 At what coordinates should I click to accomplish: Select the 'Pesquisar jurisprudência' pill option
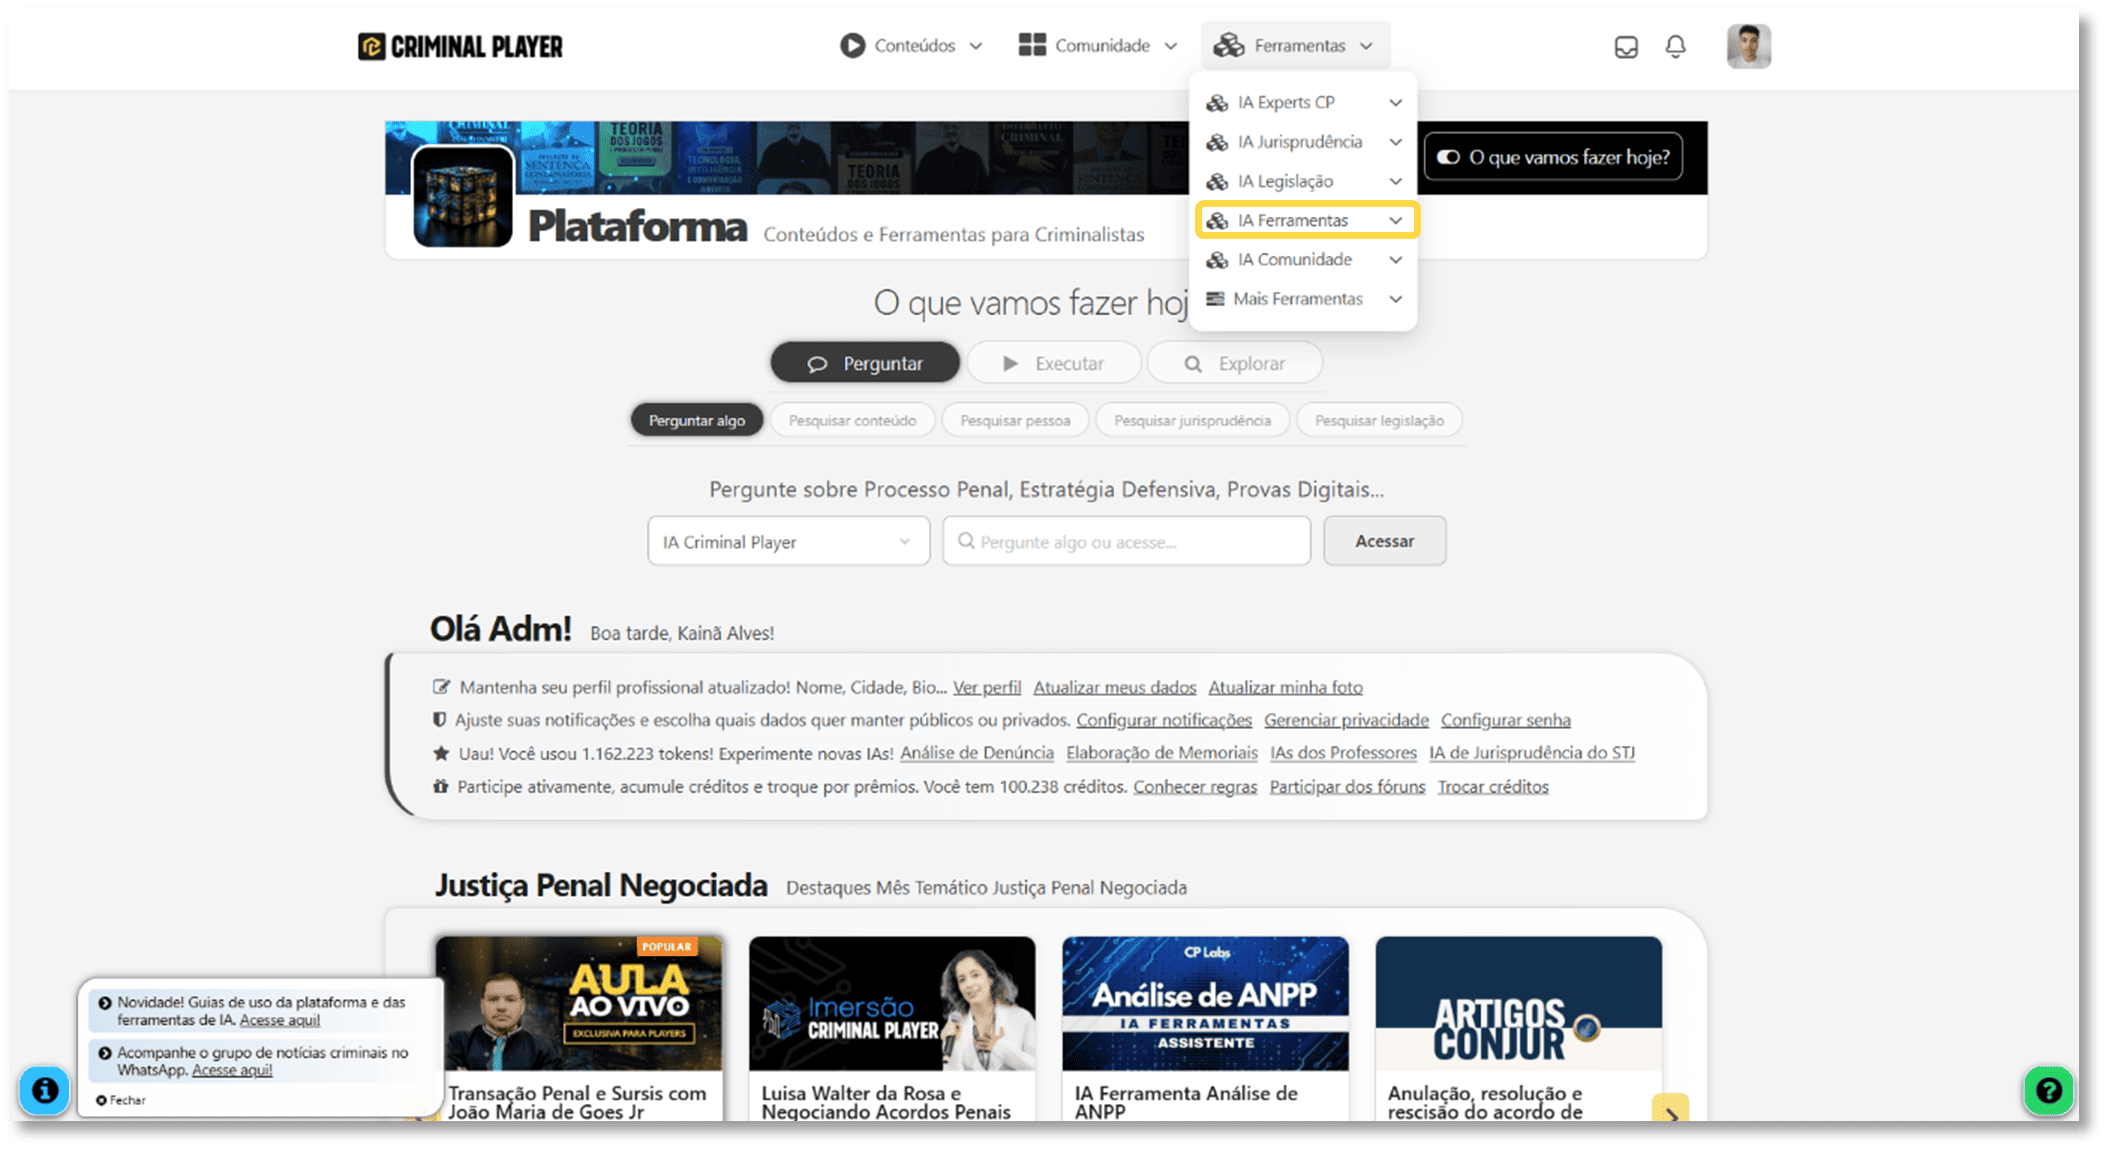tap(1192, 420)
